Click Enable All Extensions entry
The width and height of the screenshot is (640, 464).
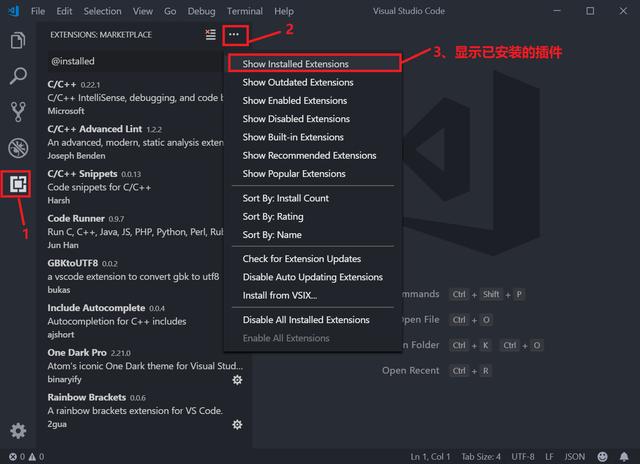[313, 338]
